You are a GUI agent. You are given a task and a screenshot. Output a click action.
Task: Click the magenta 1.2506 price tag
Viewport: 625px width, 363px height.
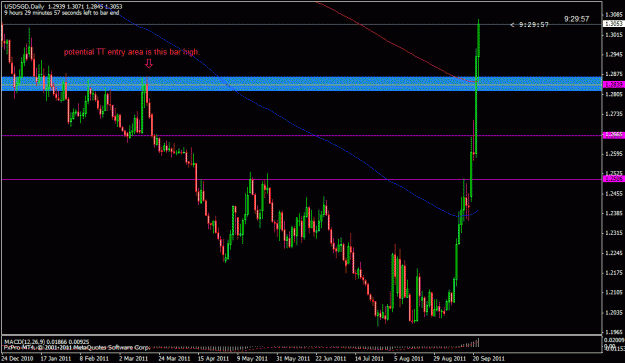(x=613, y=179)
